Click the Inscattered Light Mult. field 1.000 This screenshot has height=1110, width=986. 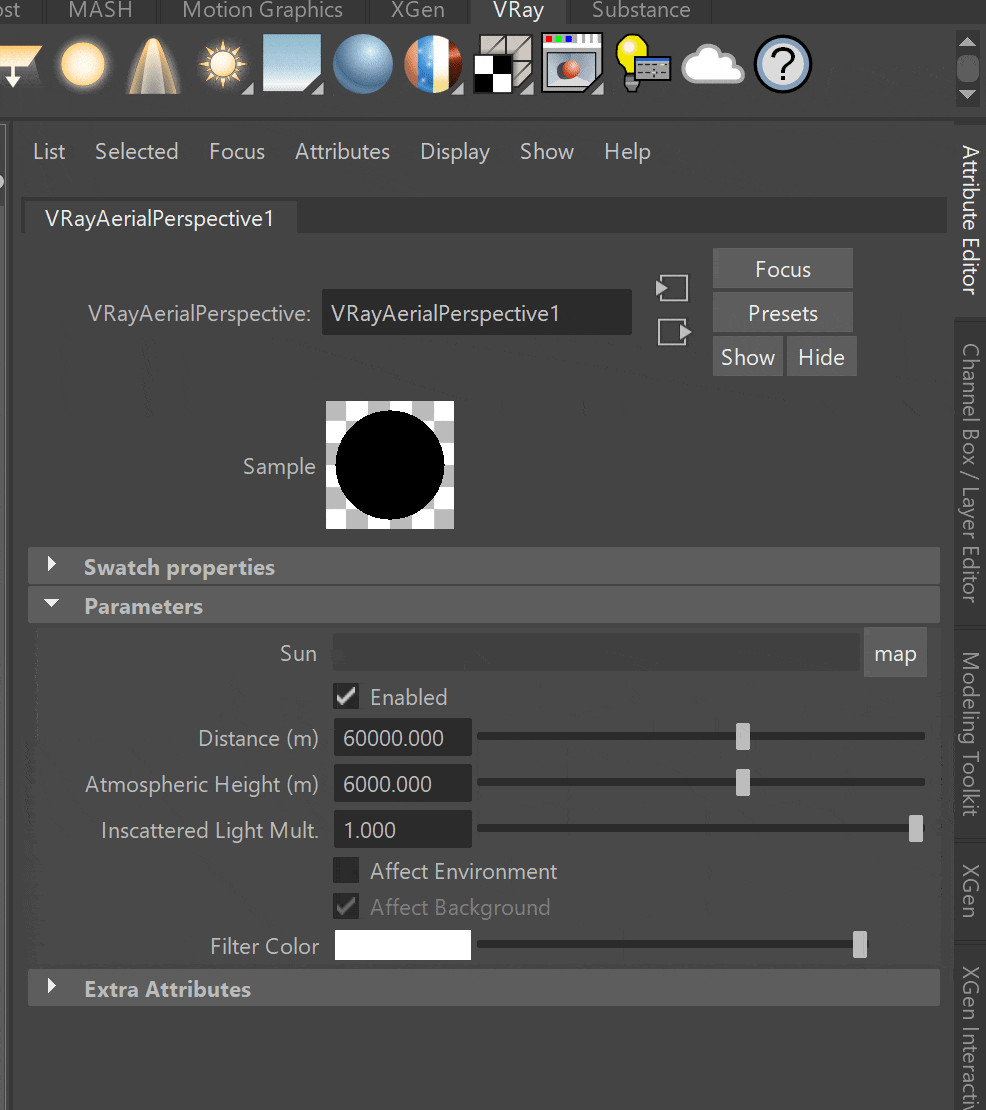coord(403,830)
